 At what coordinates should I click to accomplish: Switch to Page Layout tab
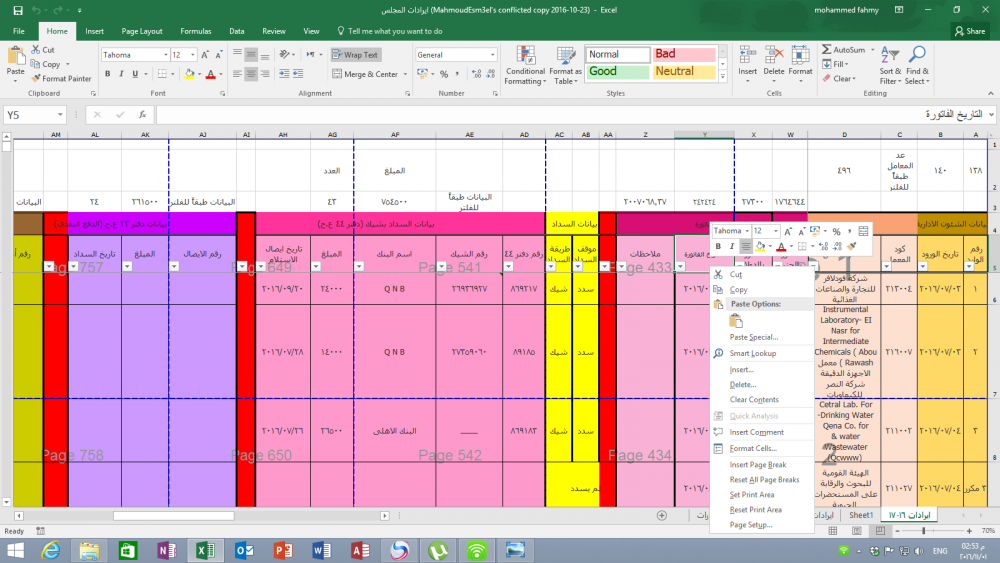142,31
